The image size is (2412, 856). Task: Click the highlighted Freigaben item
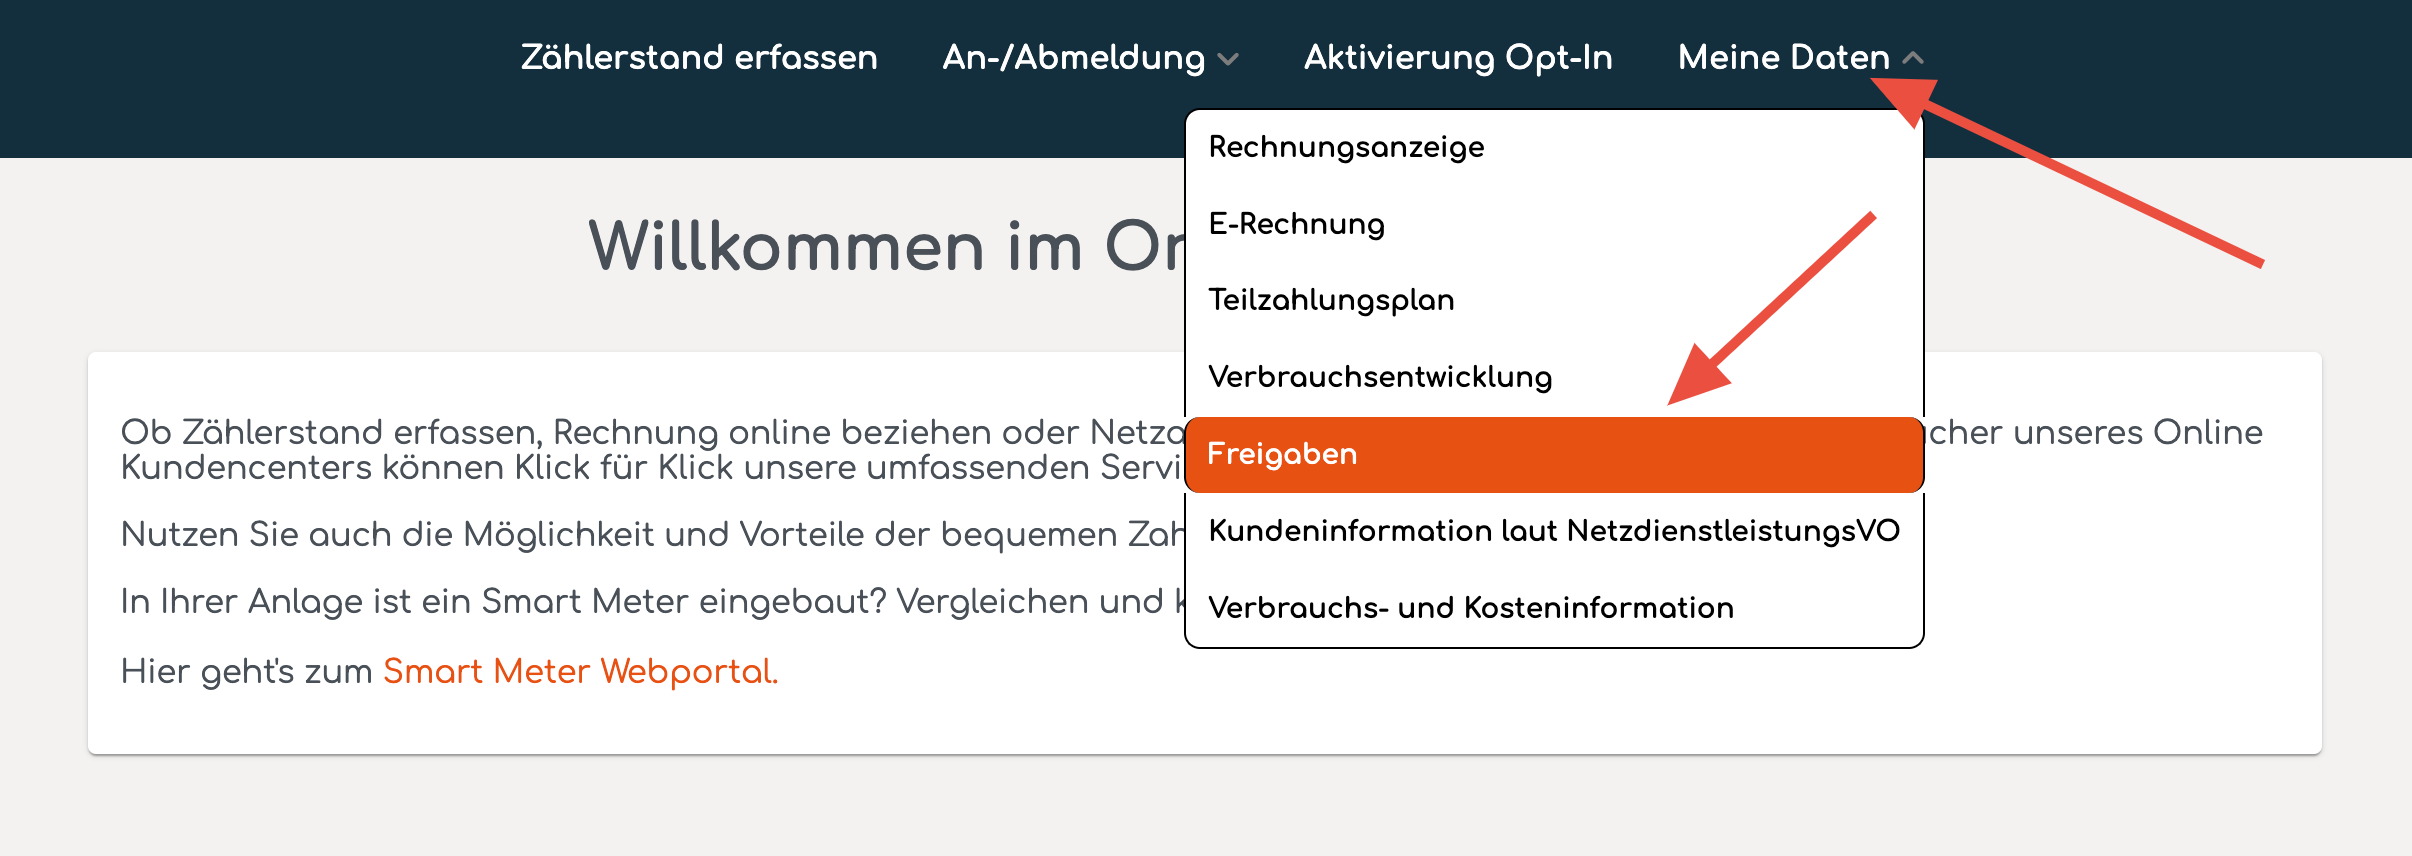[1554, 454]
